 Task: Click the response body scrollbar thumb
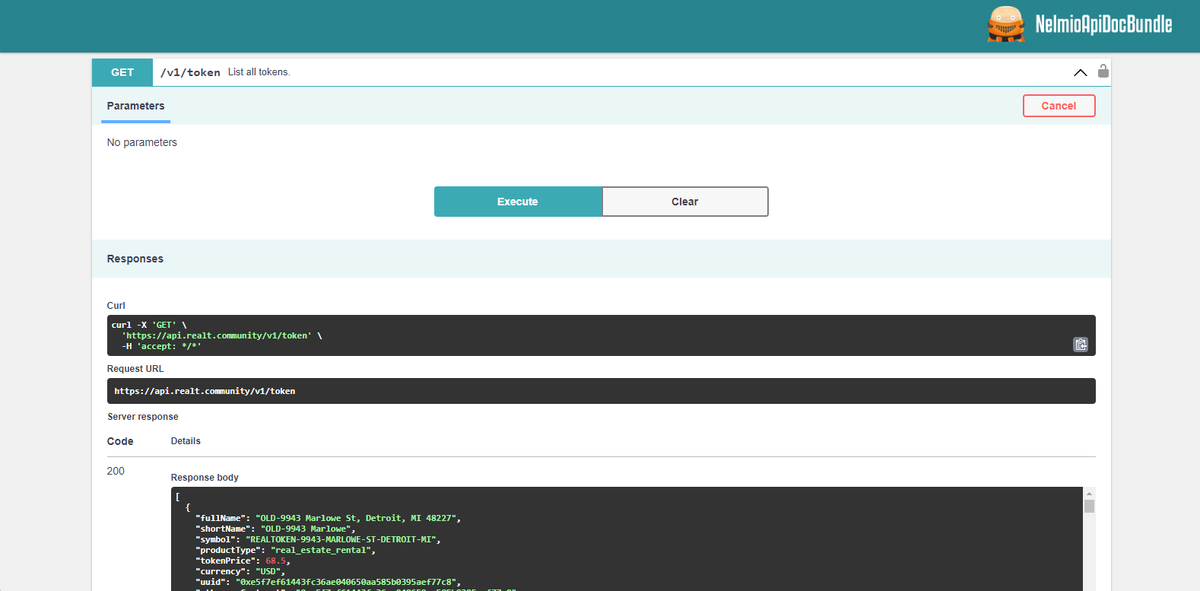coord(1089,506)
